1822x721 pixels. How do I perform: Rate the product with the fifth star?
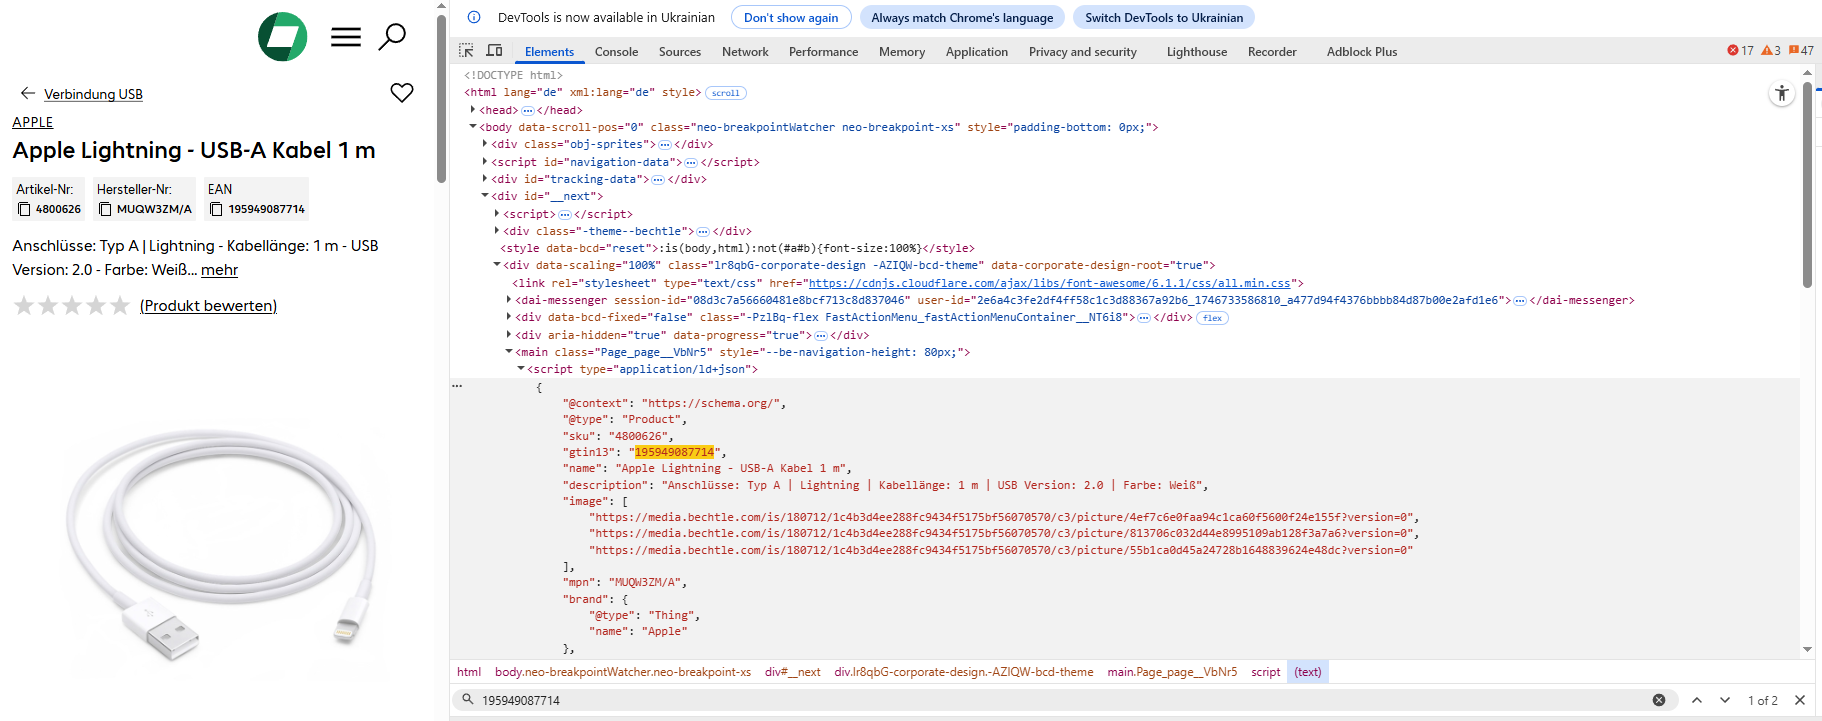[120, 306]
